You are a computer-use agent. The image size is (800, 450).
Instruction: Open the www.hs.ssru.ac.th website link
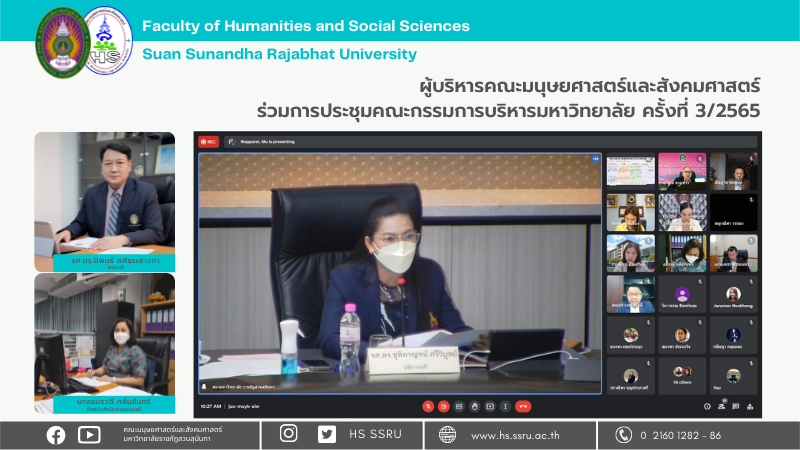point(514,435)
